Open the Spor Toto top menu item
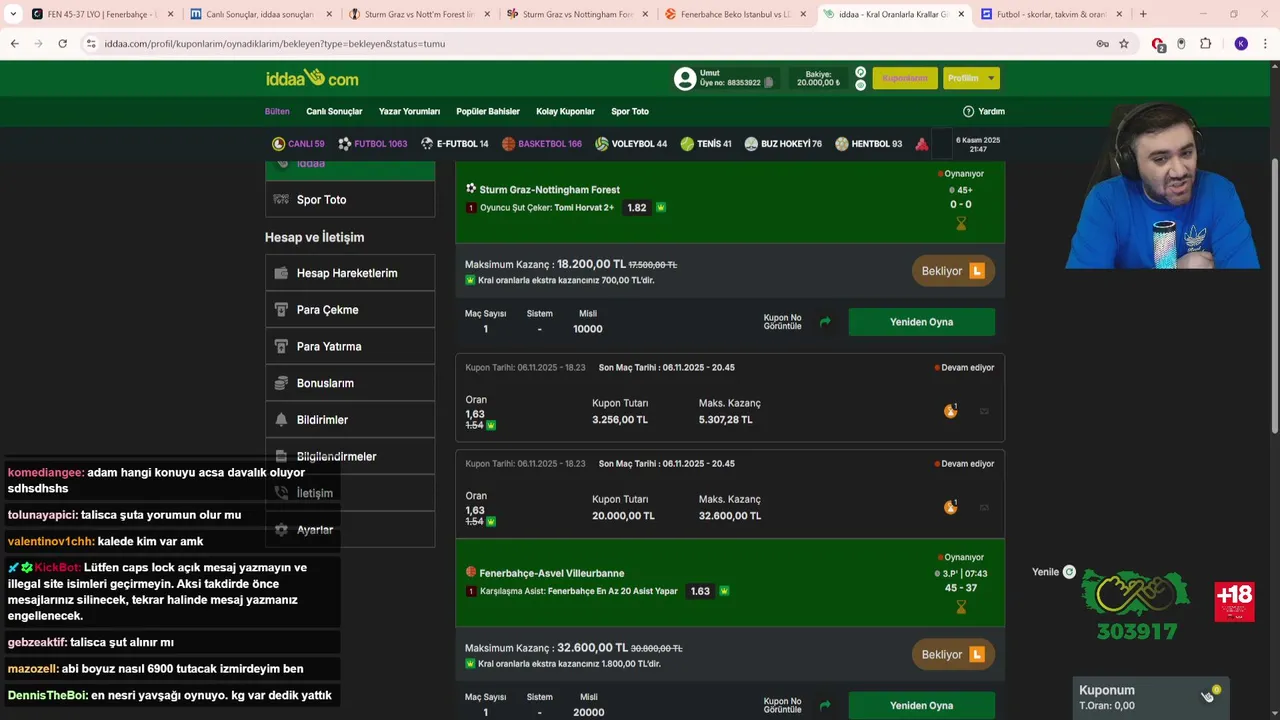 (x=630, y=111)
